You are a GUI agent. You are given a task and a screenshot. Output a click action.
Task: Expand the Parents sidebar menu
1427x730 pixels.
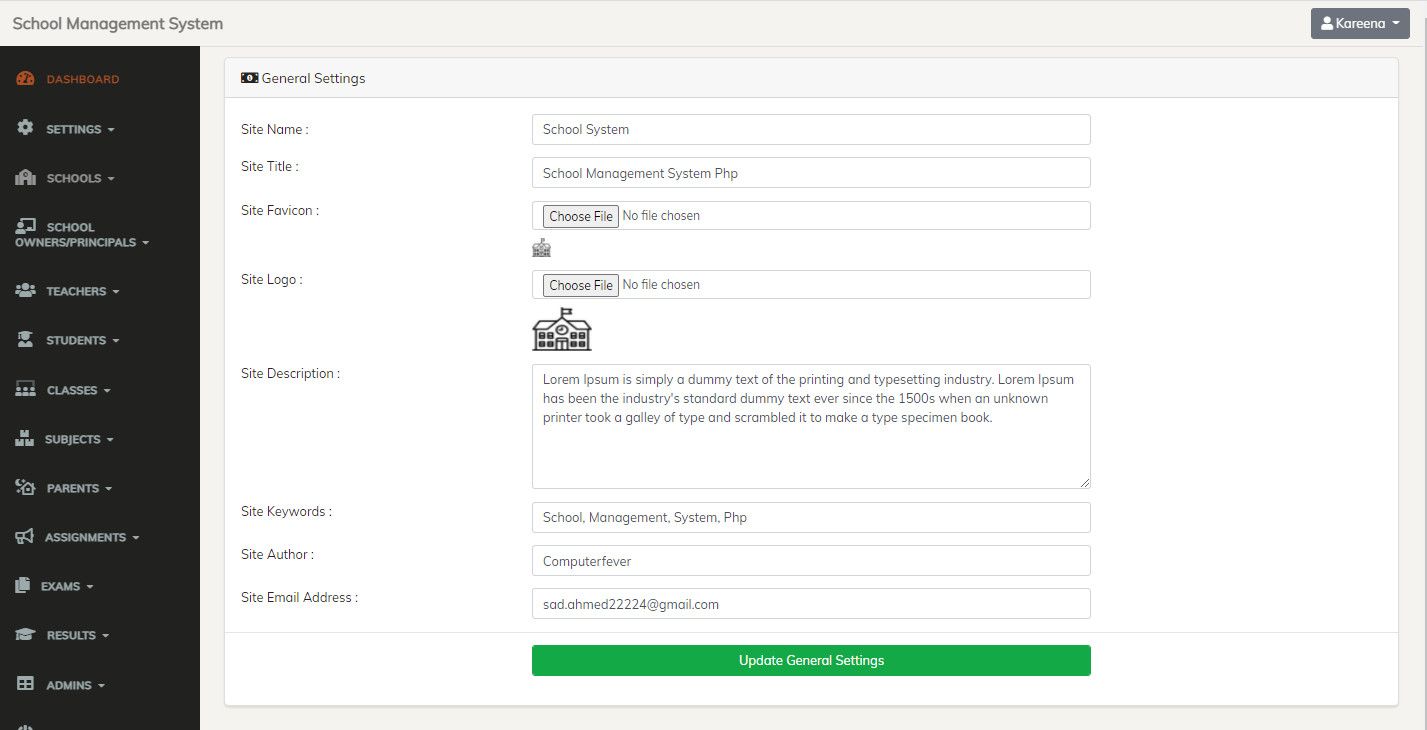[x=79, y=488]
